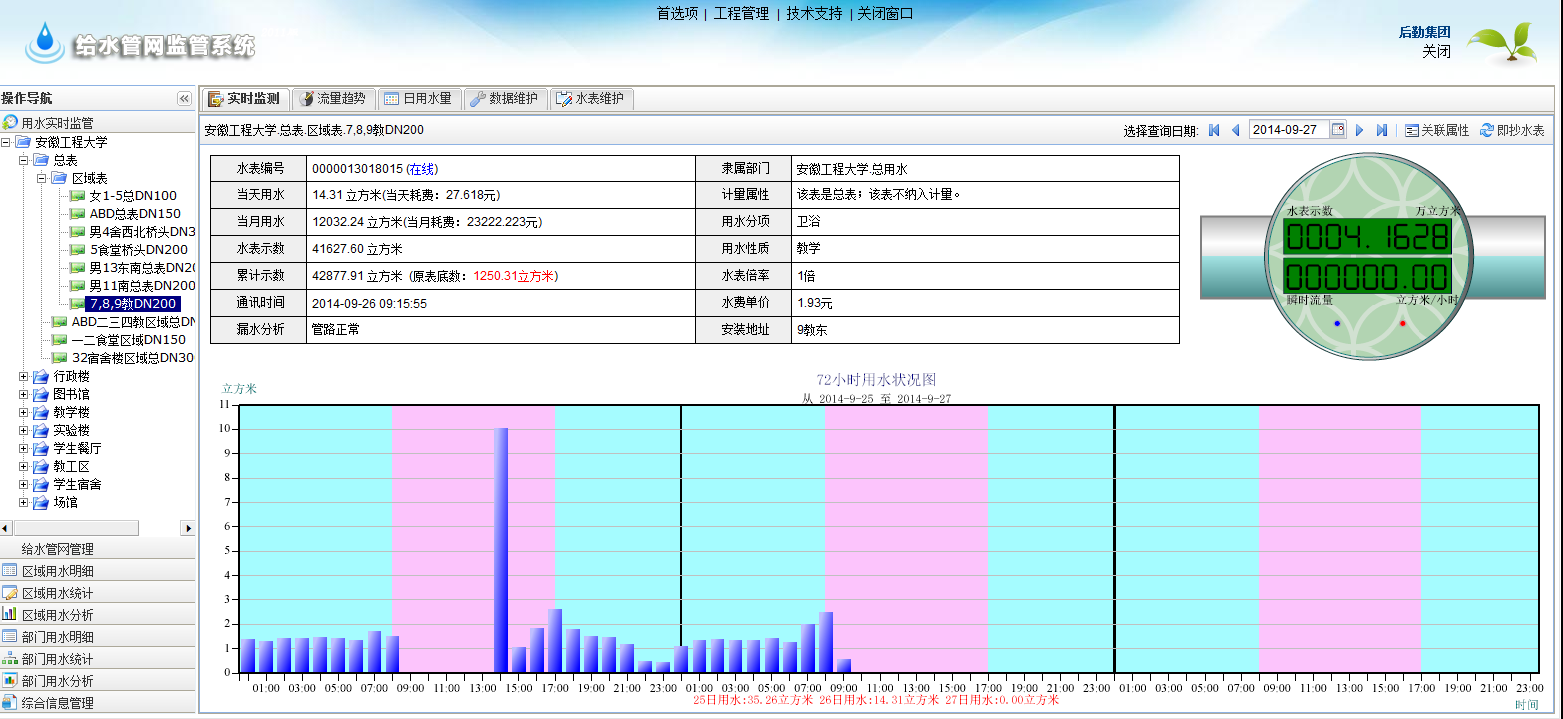
Task: Go to previous date arrow
Action: 1235,130
